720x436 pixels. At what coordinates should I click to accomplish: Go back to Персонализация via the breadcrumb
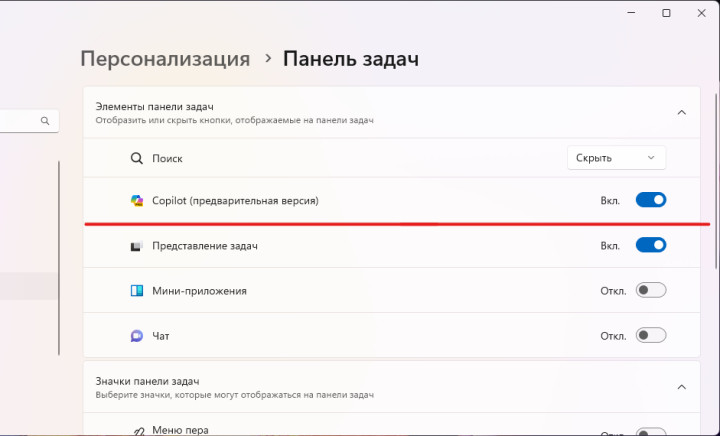click(x=165, y=58)
